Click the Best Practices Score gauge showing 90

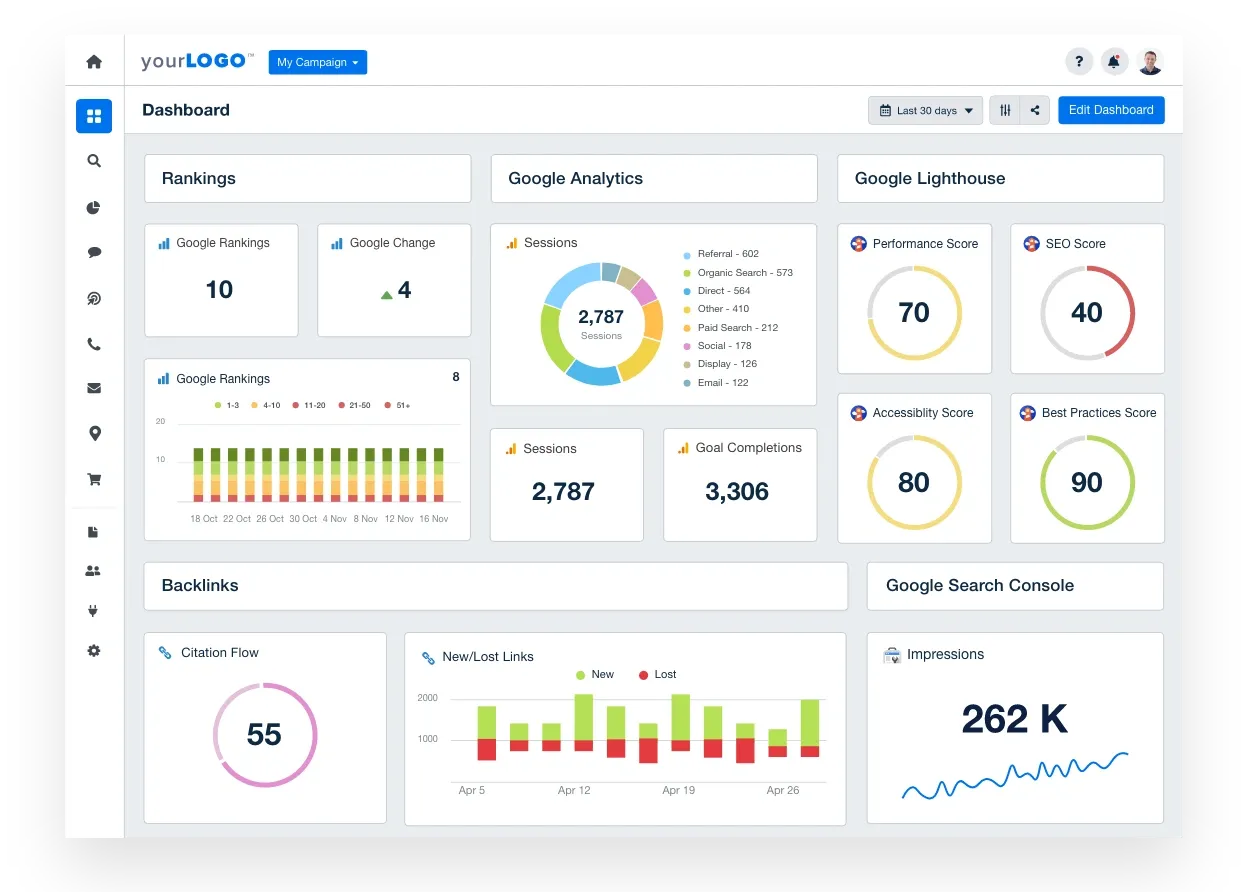(x=1087, y=483)
